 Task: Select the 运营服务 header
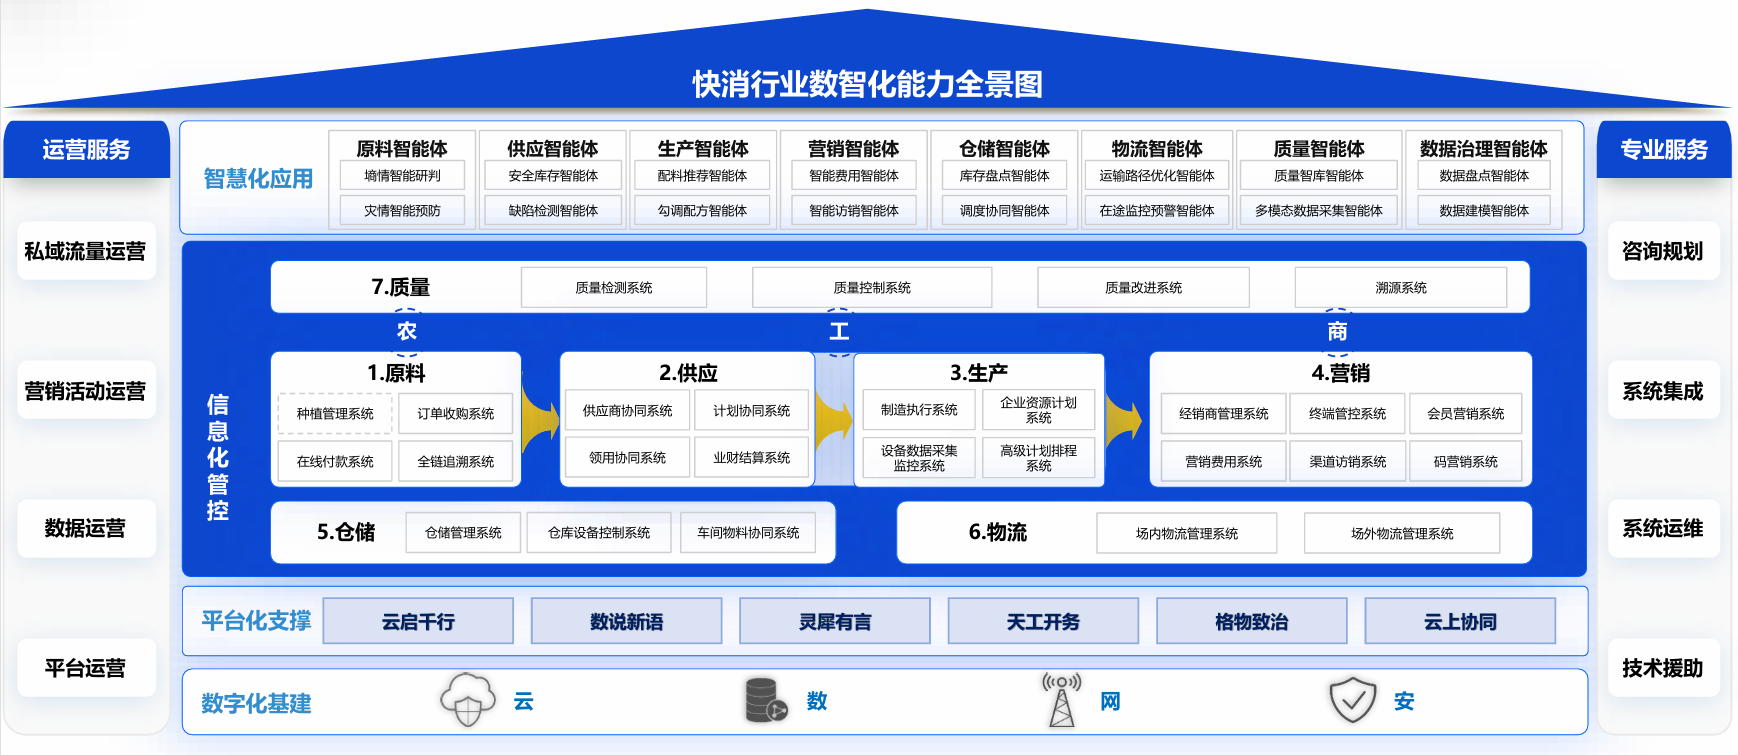[x=87, y=150]
